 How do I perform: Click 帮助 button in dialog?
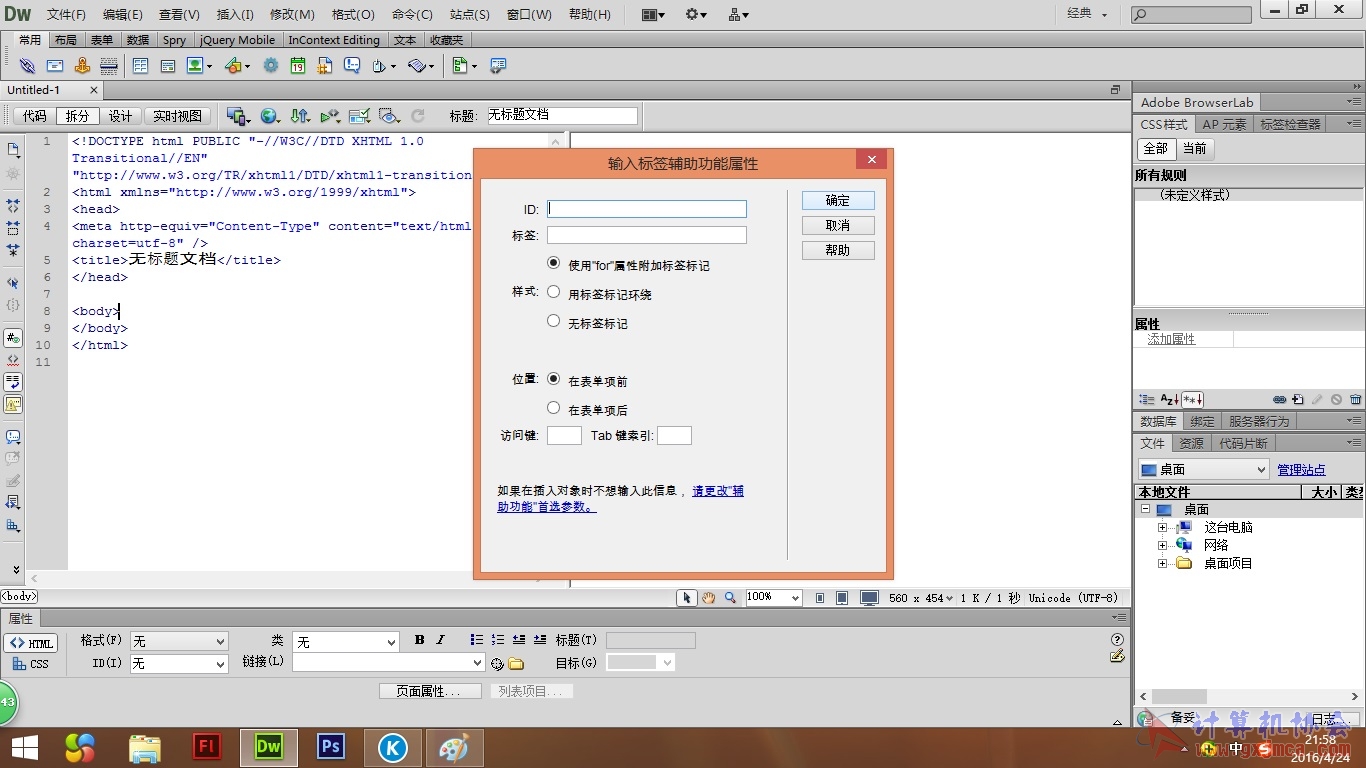(838, 250)
